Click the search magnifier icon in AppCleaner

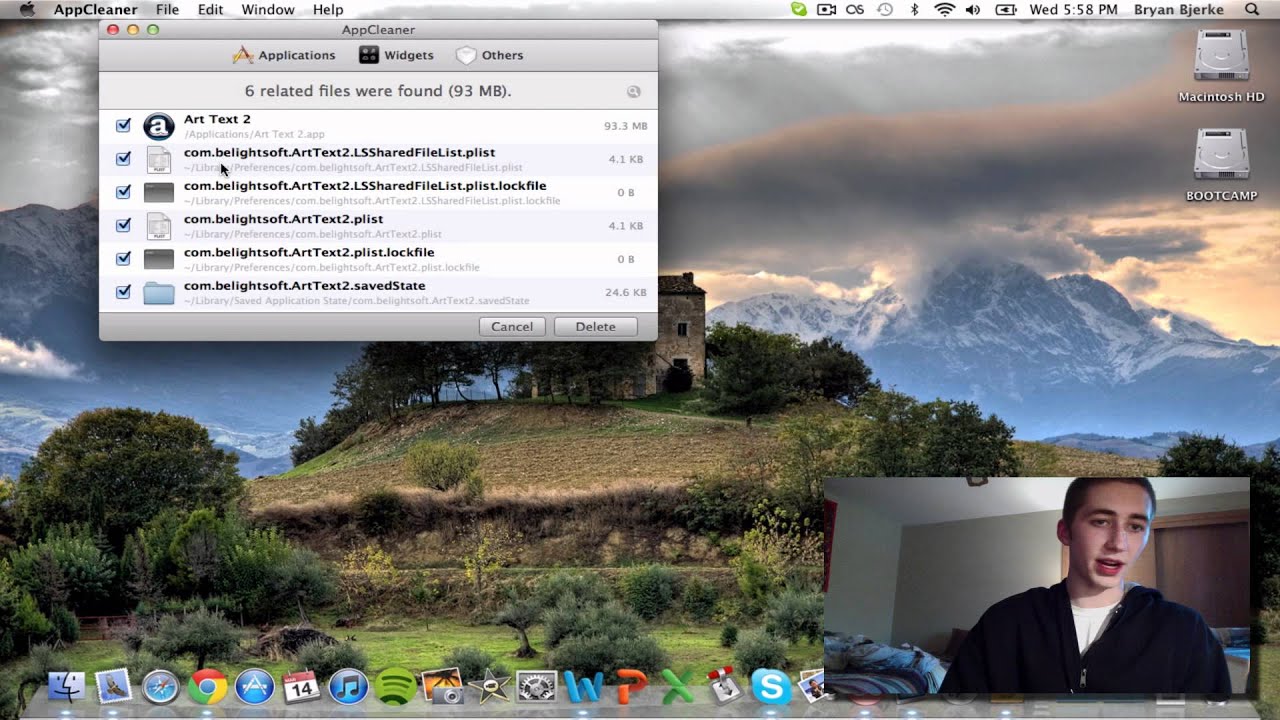pos(633,91)
